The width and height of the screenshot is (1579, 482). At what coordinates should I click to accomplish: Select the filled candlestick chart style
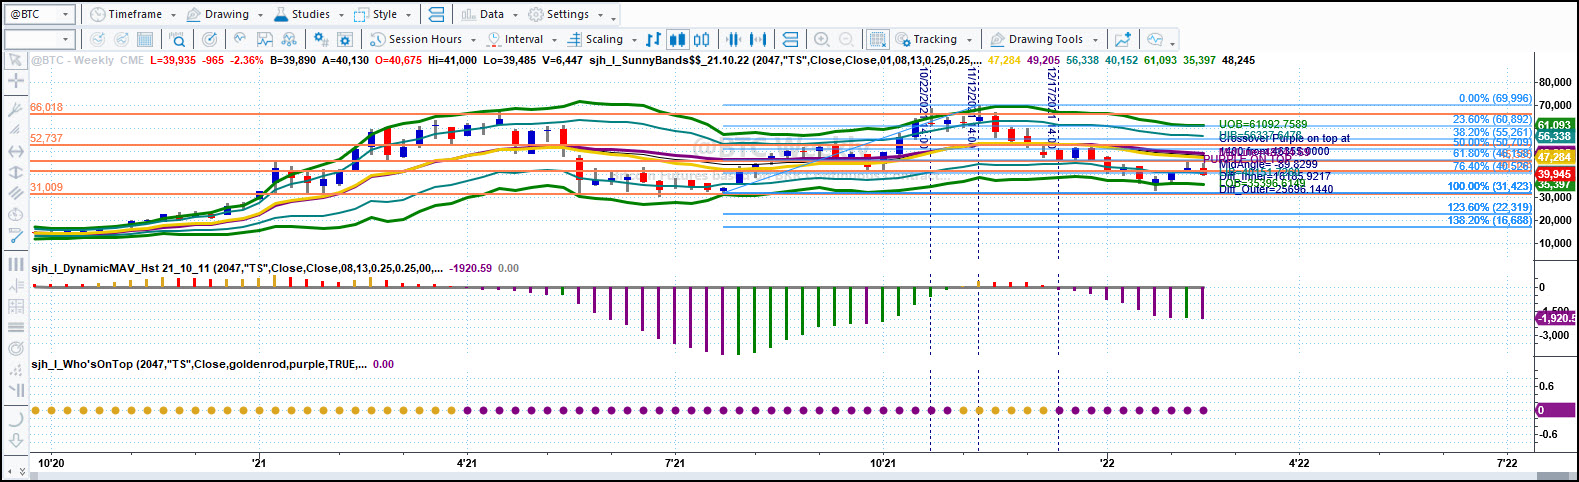click(677, 39)
